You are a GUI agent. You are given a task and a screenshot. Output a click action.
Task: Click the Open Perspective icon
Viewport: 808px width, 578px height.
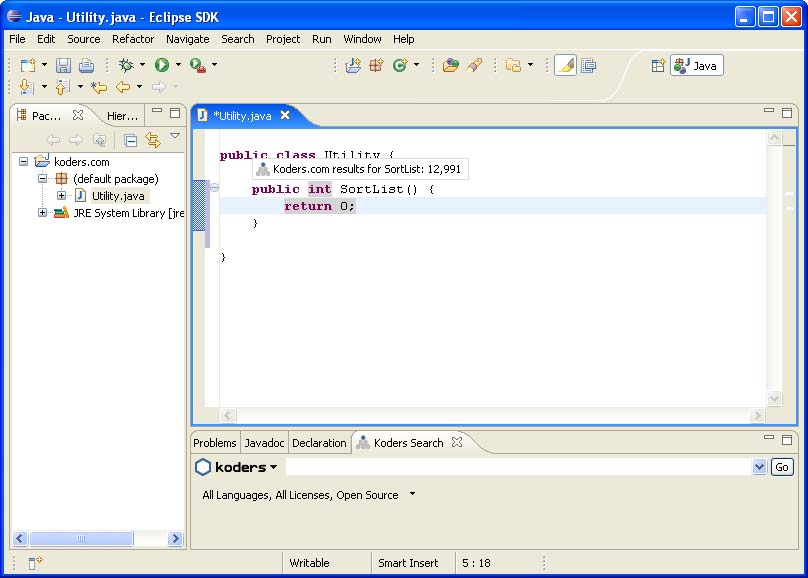tap(658, 65)
